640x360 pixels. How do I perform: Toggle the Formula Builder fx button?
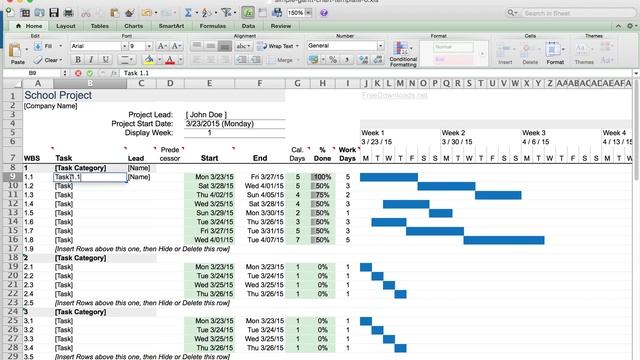coord(248,13)
